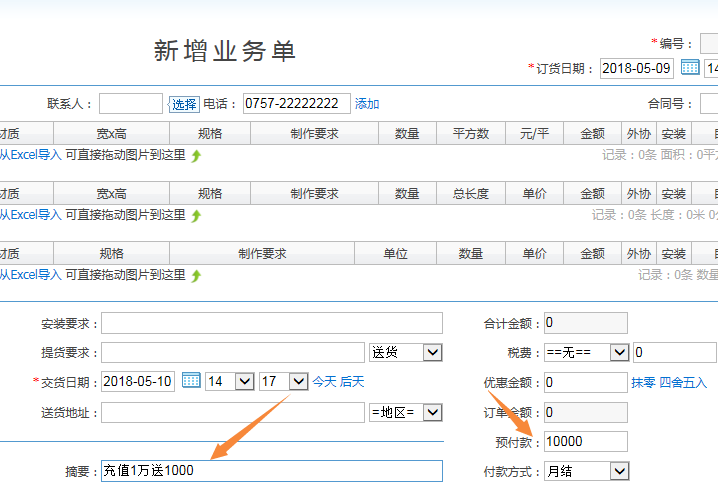Select the 电话 phone number field
This screenshot has height=485, width=718.
point(296,104)
